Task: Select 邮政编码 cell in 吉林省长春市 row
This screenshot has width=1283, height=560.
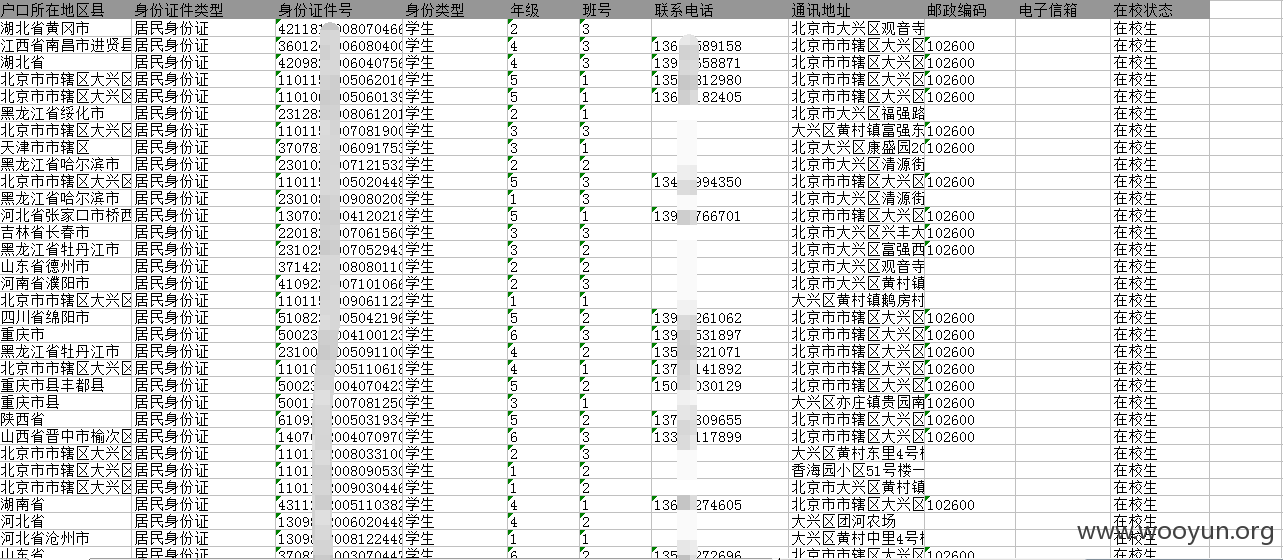Action: pyautogui.click(x=970, y=233)
